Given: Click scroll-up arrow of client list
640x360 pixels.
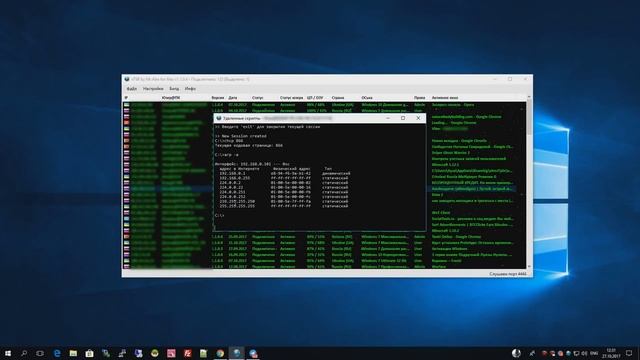Looking at the screenshot, I should tap(529, 98).
